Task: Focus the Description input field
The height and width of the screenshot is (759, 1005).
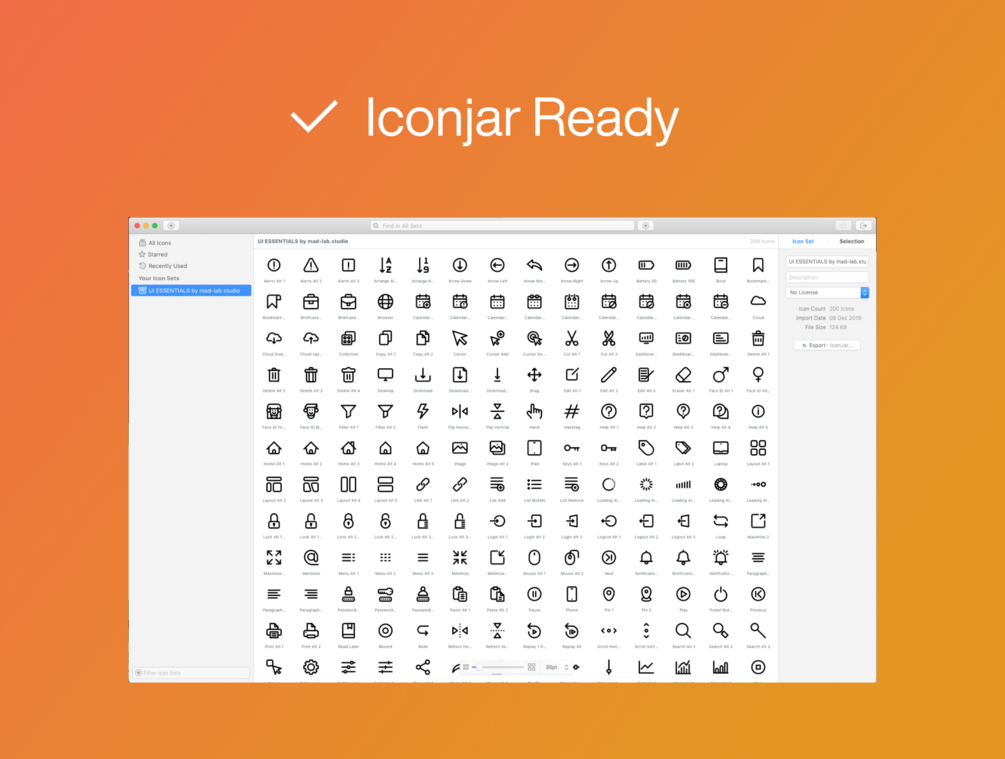Action: pos(827,278)
